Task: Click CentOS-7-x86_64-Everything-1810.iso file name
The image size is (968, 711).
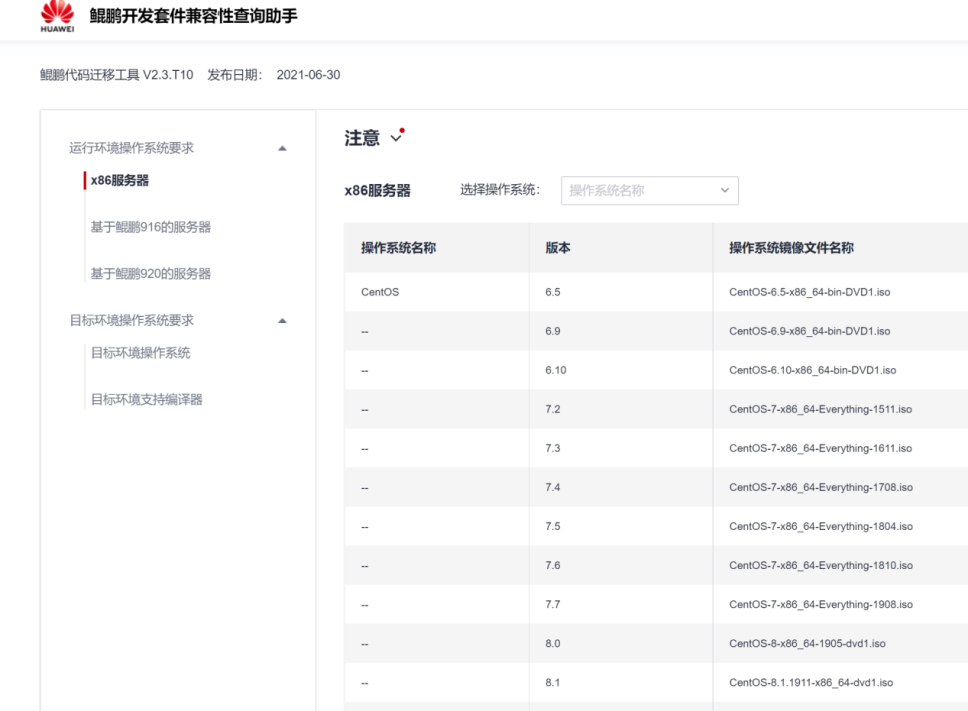Action: pos(820,566)
